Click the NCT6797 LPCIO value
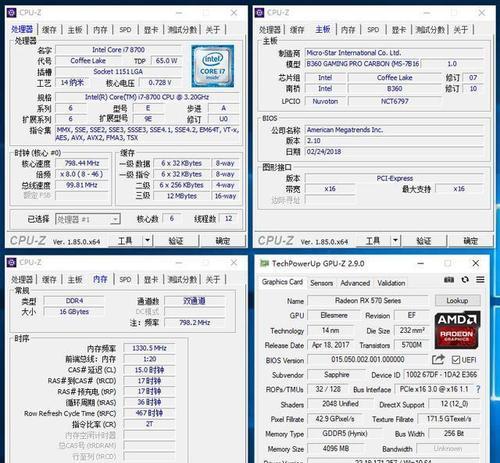500x463 pixels. [x=395, y=101]
